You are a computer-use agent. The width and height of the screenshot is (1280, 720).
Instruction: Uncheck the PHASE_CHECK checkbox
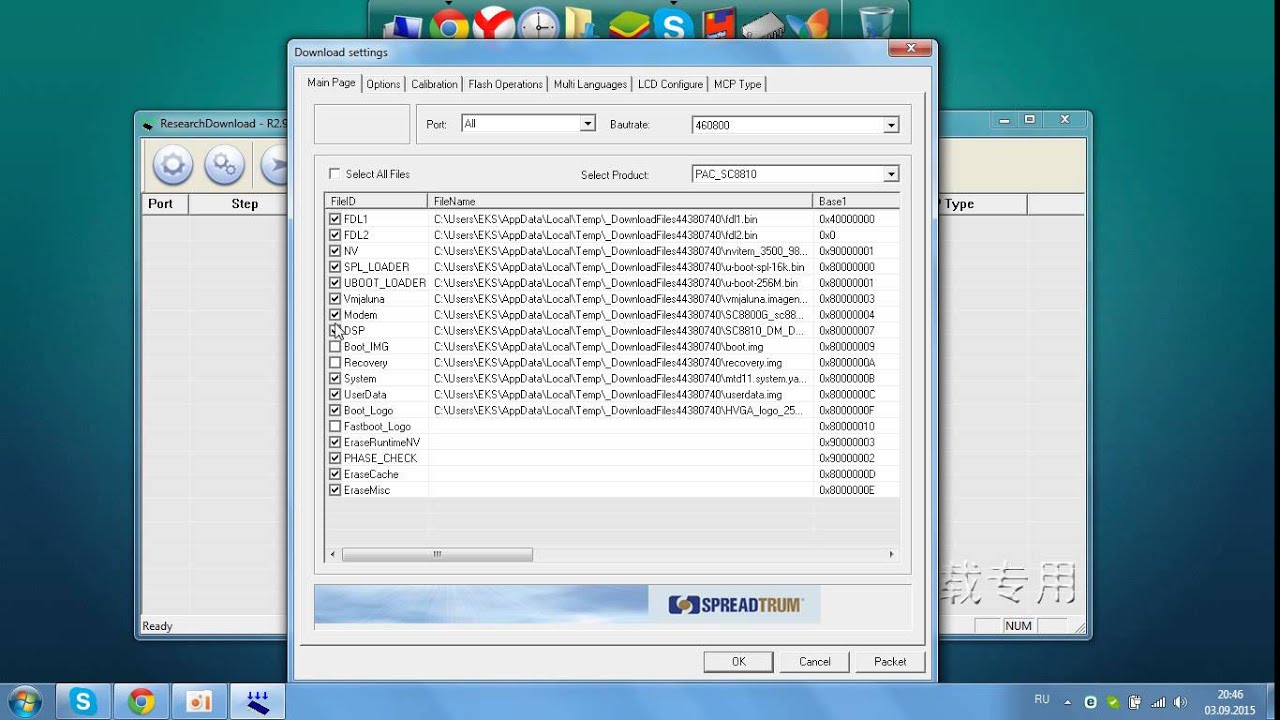click(x=335, y=459)
